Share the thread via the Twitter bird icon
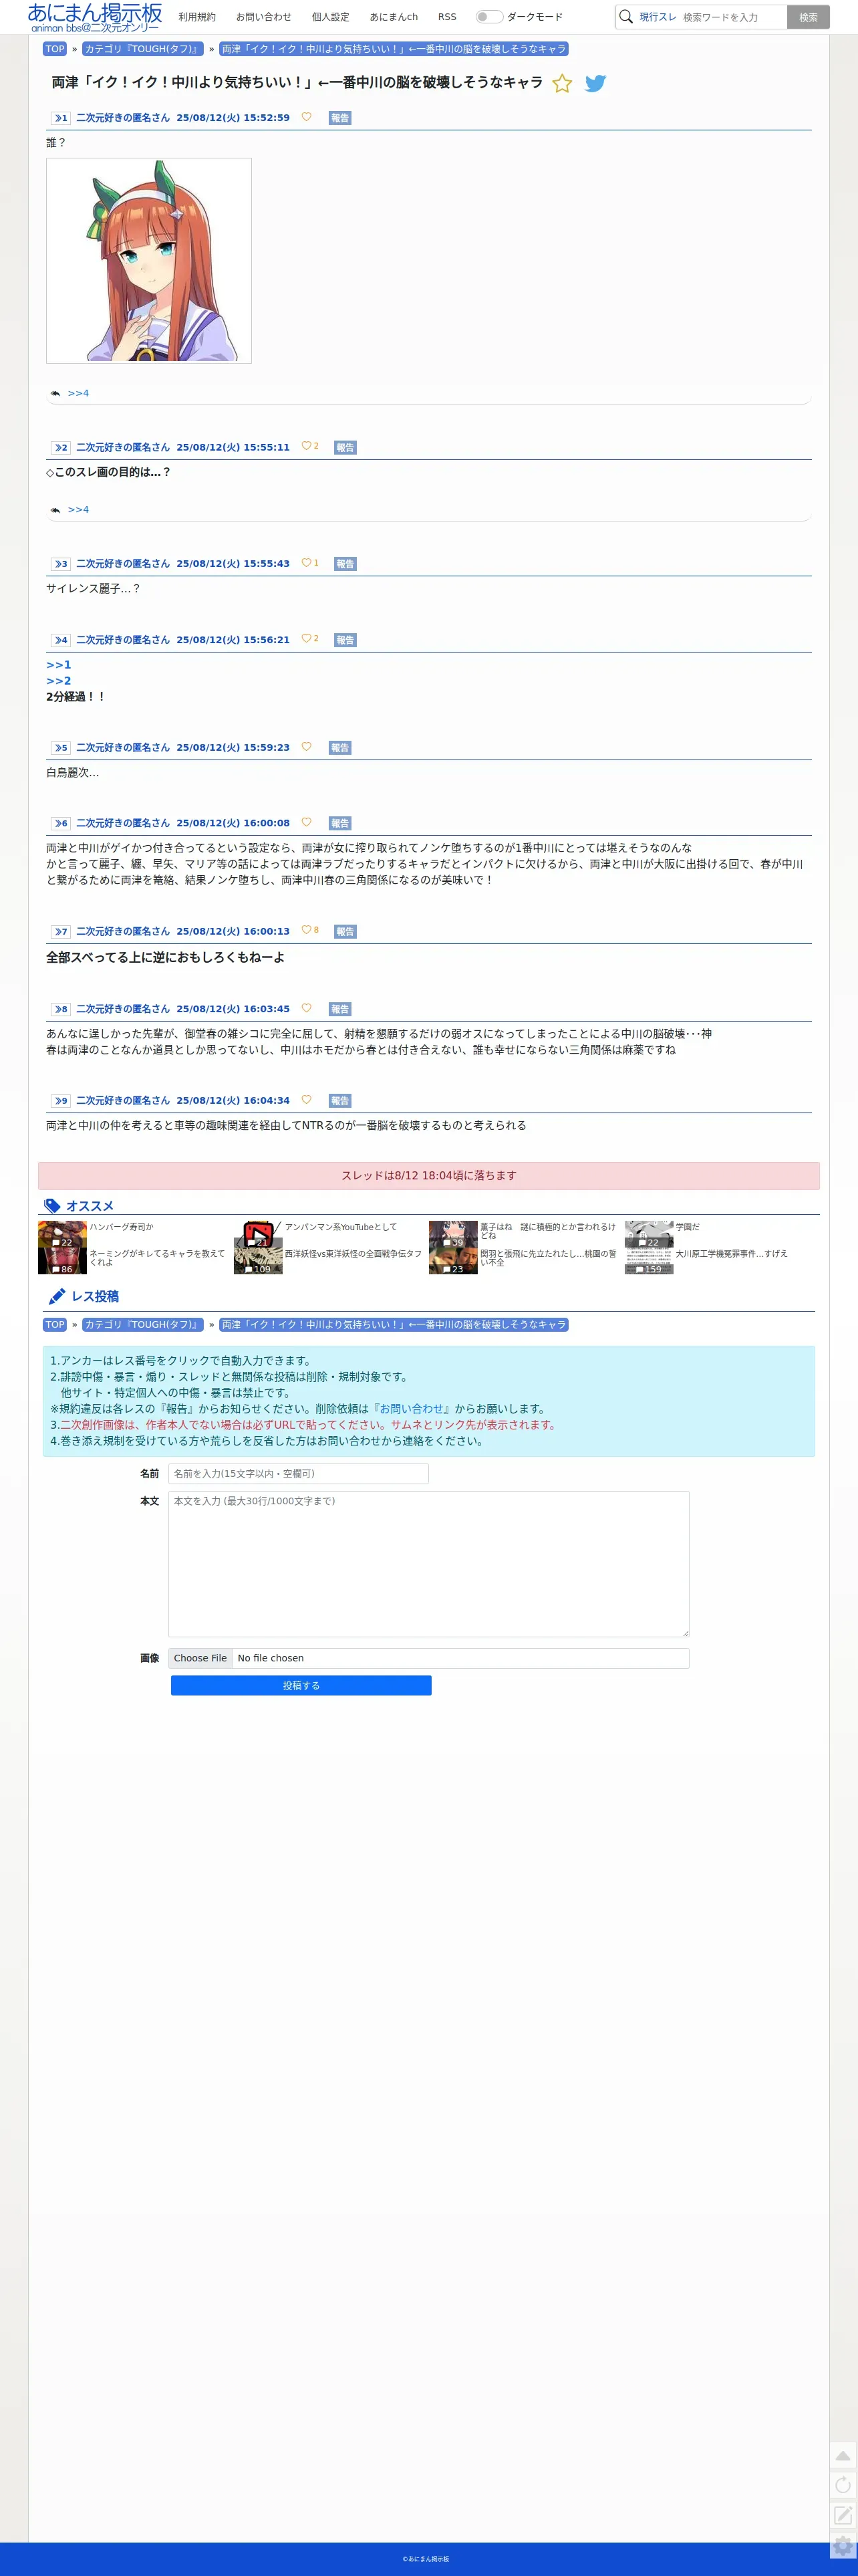The height and width of the screenshot is (2576, 858). [595, 83]
